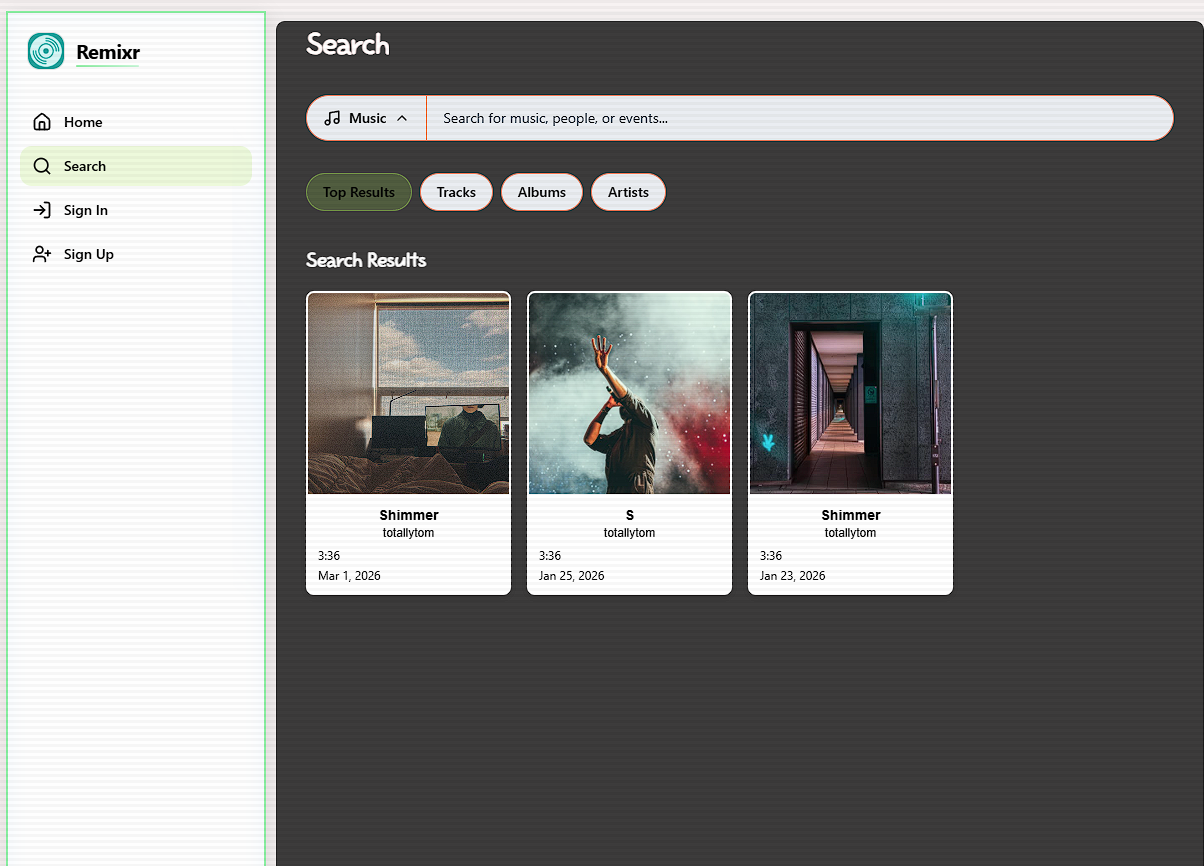The width and height of the screenshot is (1204, 866).
Task: Click the Sign In arrow icon
Action: click(41, 210)
